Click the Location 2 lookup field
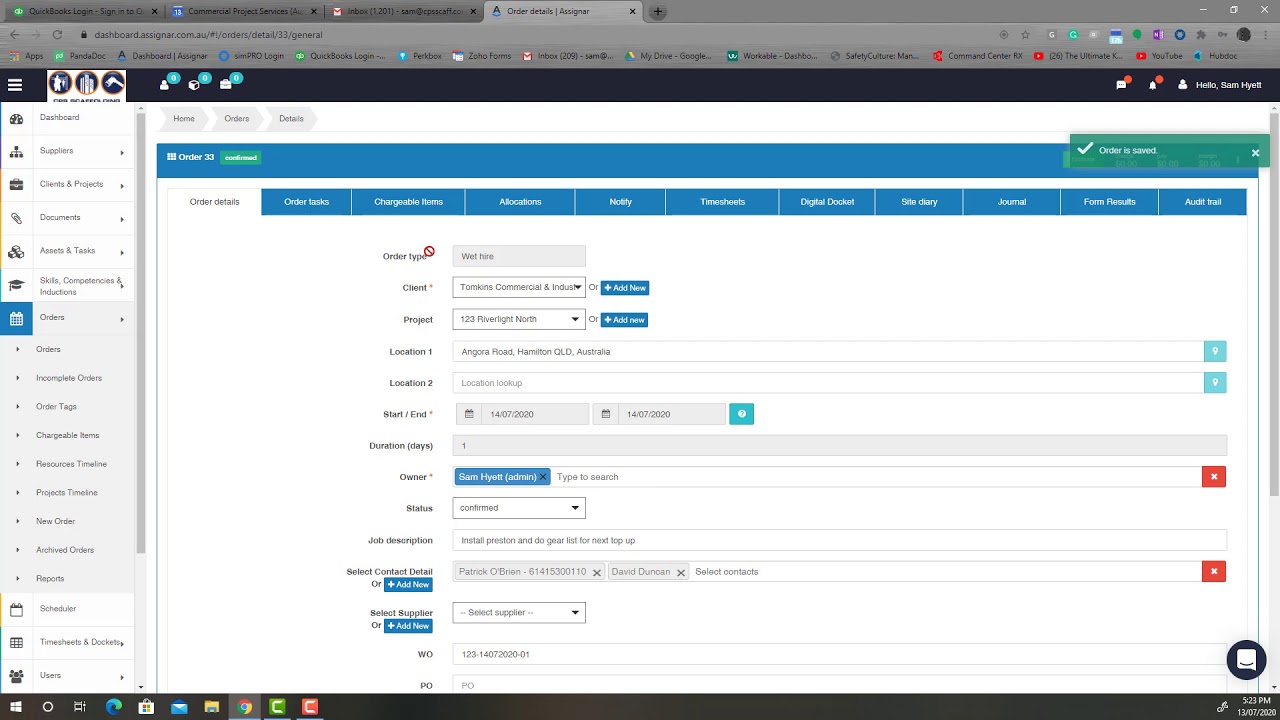The width and height of the screenshot is (1280, 720). (x=828, y=383)
